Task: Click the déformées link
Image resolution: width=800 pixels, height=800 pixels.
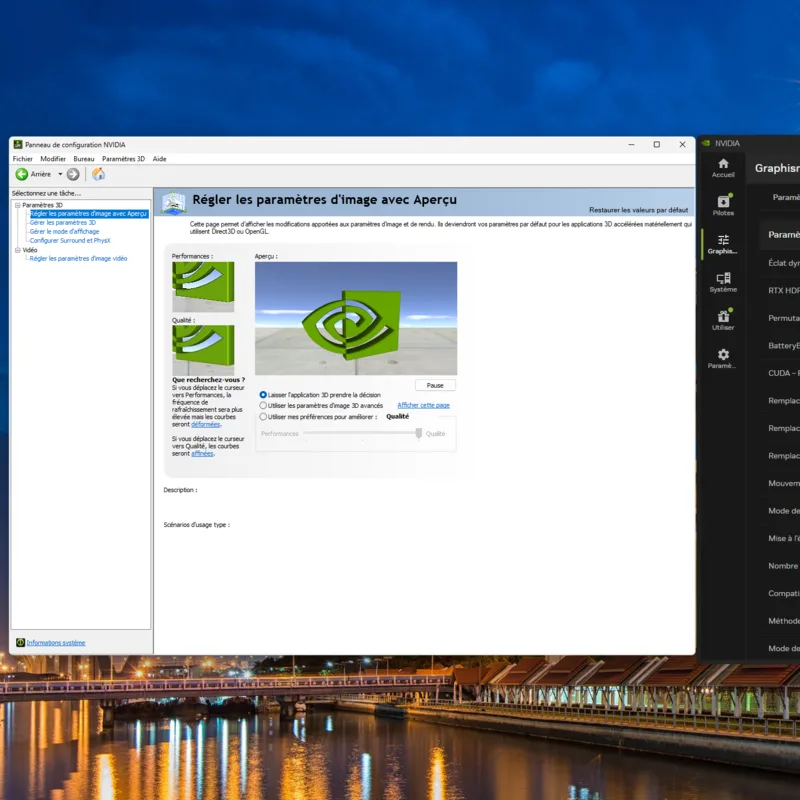Action: (x=206, y=424)
